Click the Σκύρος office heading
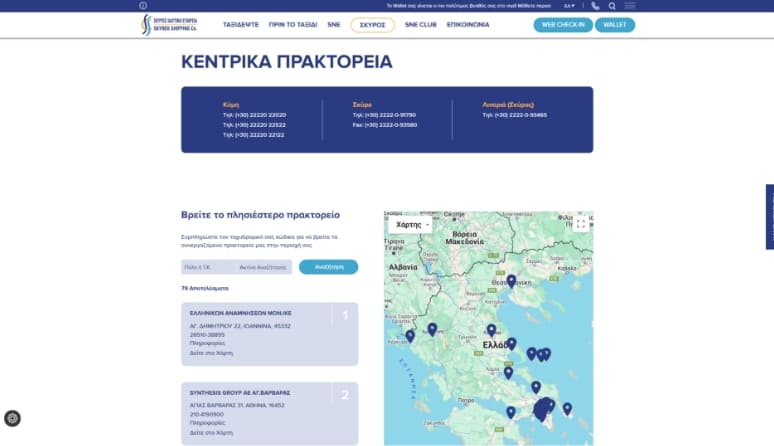Viewport: 774px width, 446px height. 362,105
